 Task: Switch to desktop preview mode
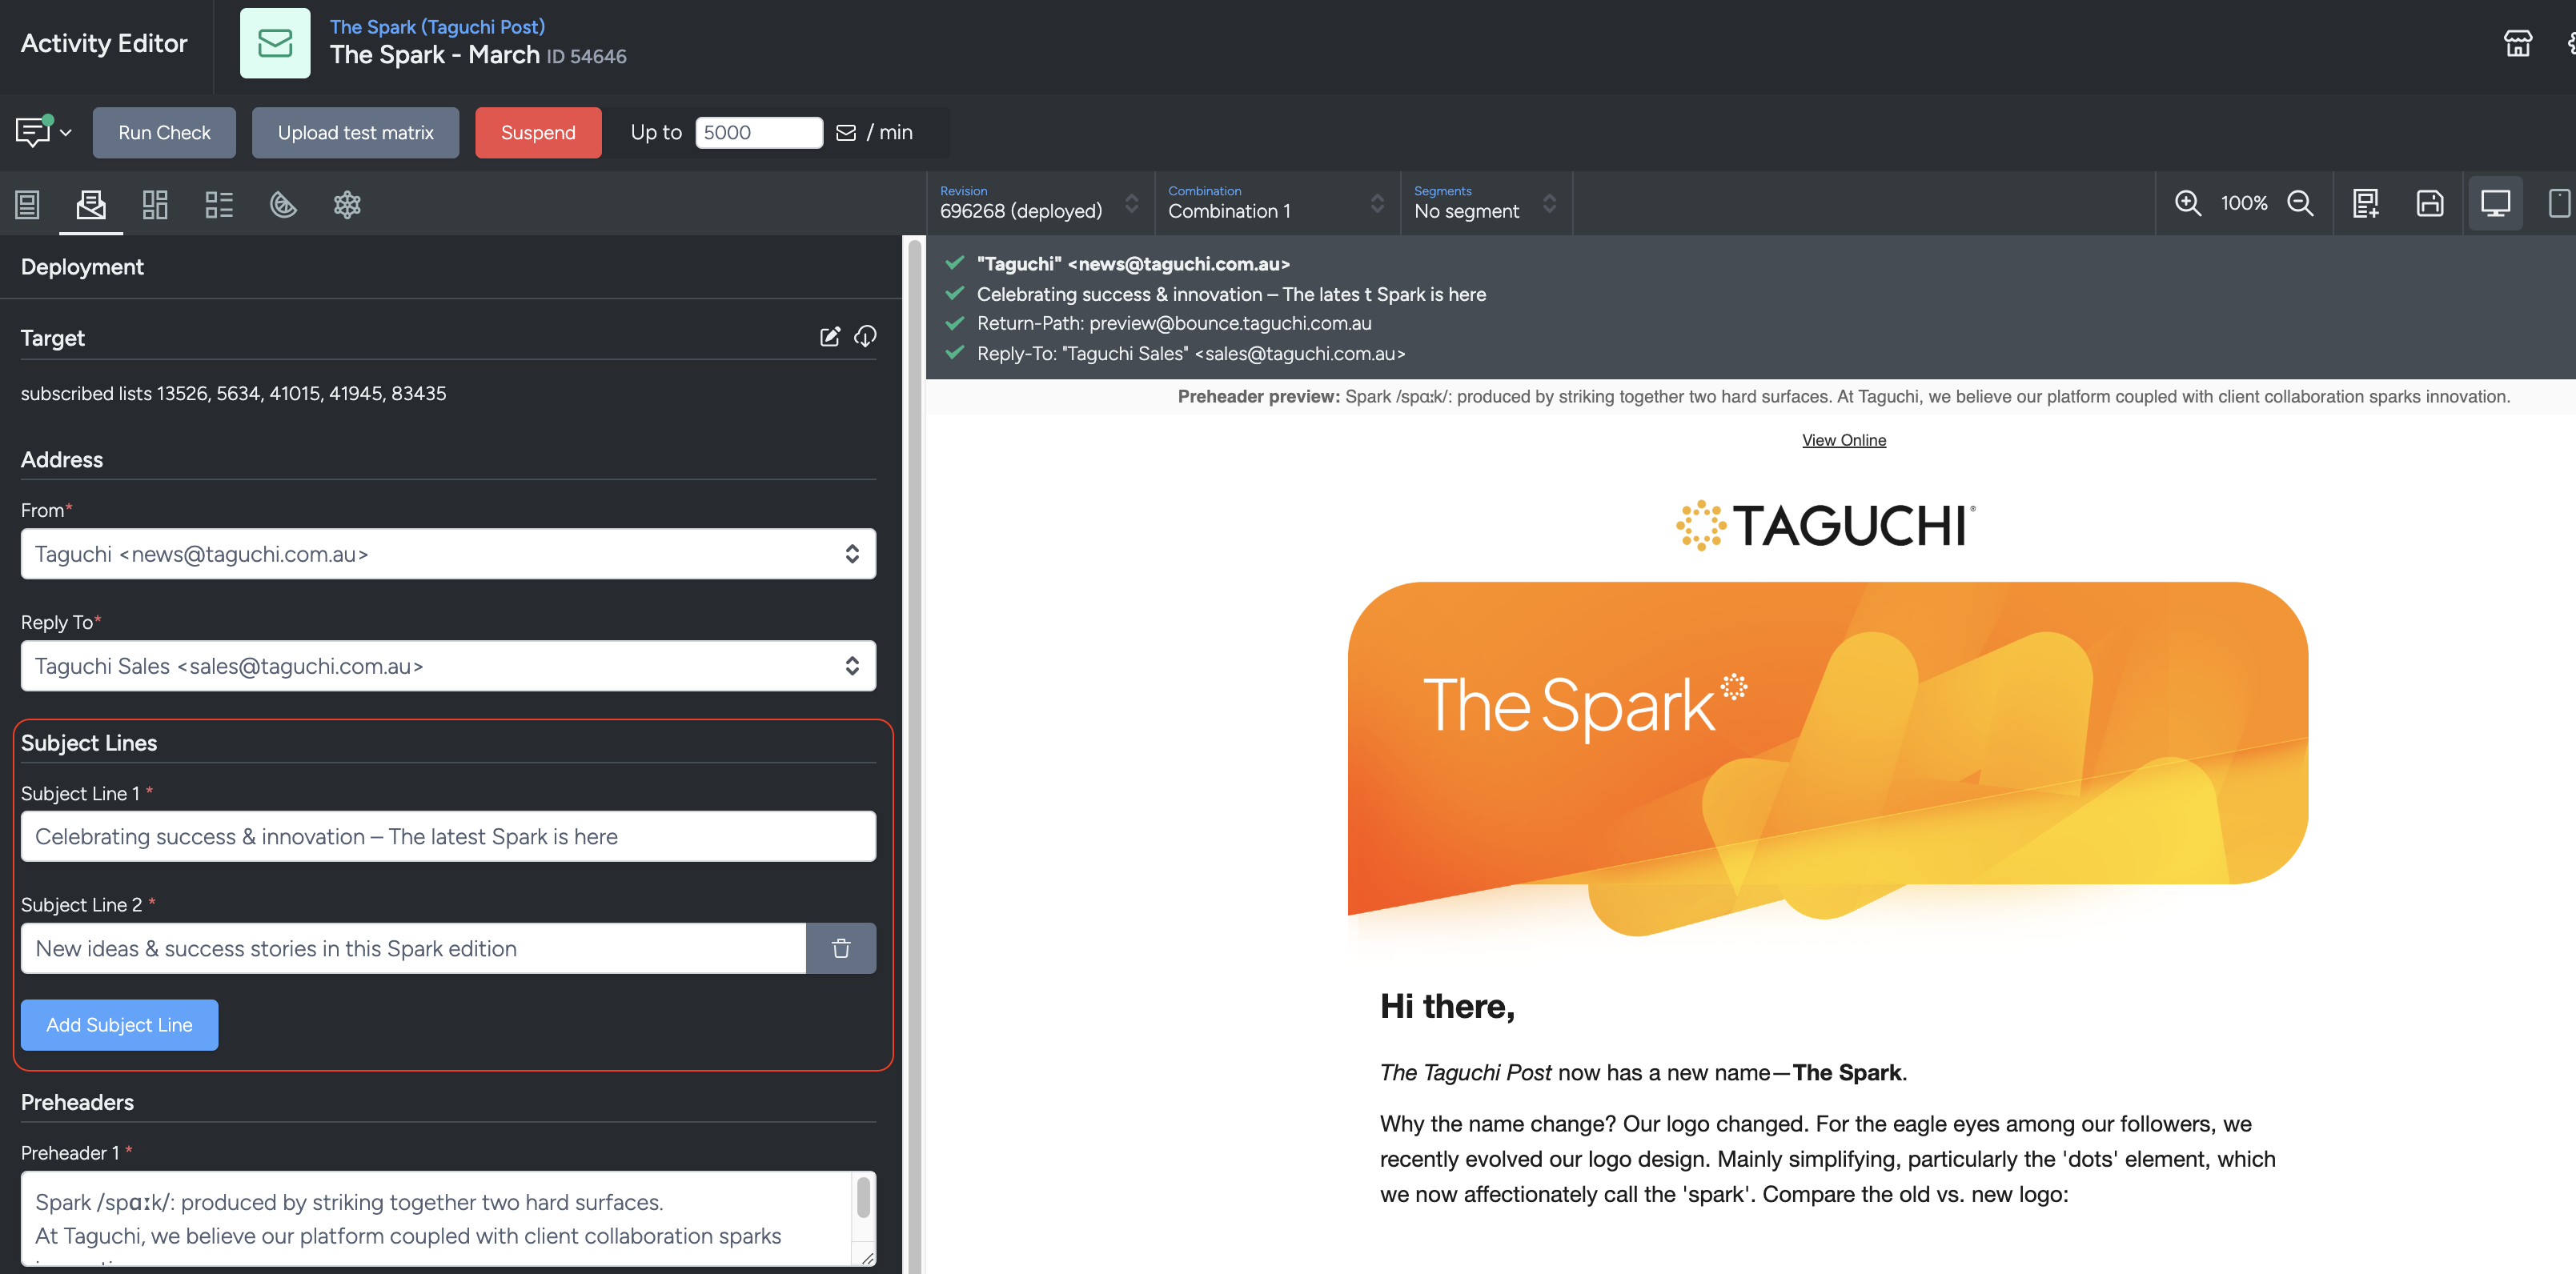2495,203
